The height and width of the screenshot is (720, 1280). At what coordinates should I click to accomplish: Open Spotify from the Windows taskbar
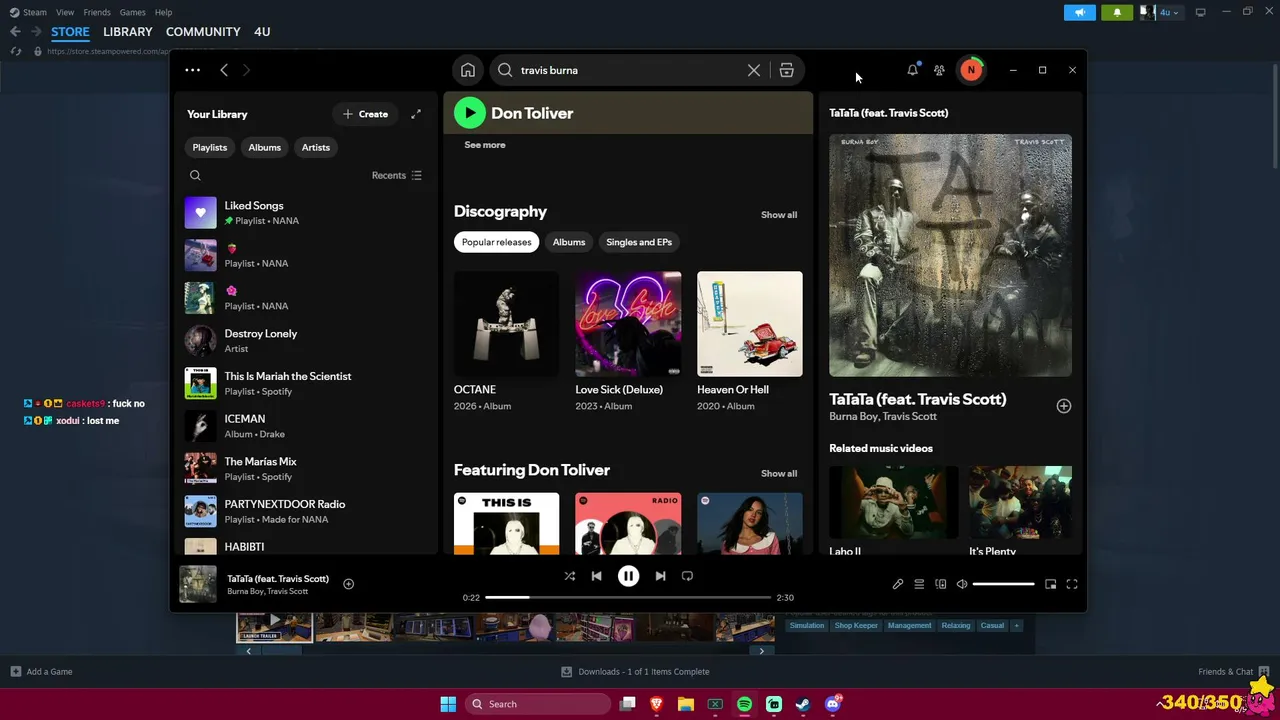(x=744, y=704)
